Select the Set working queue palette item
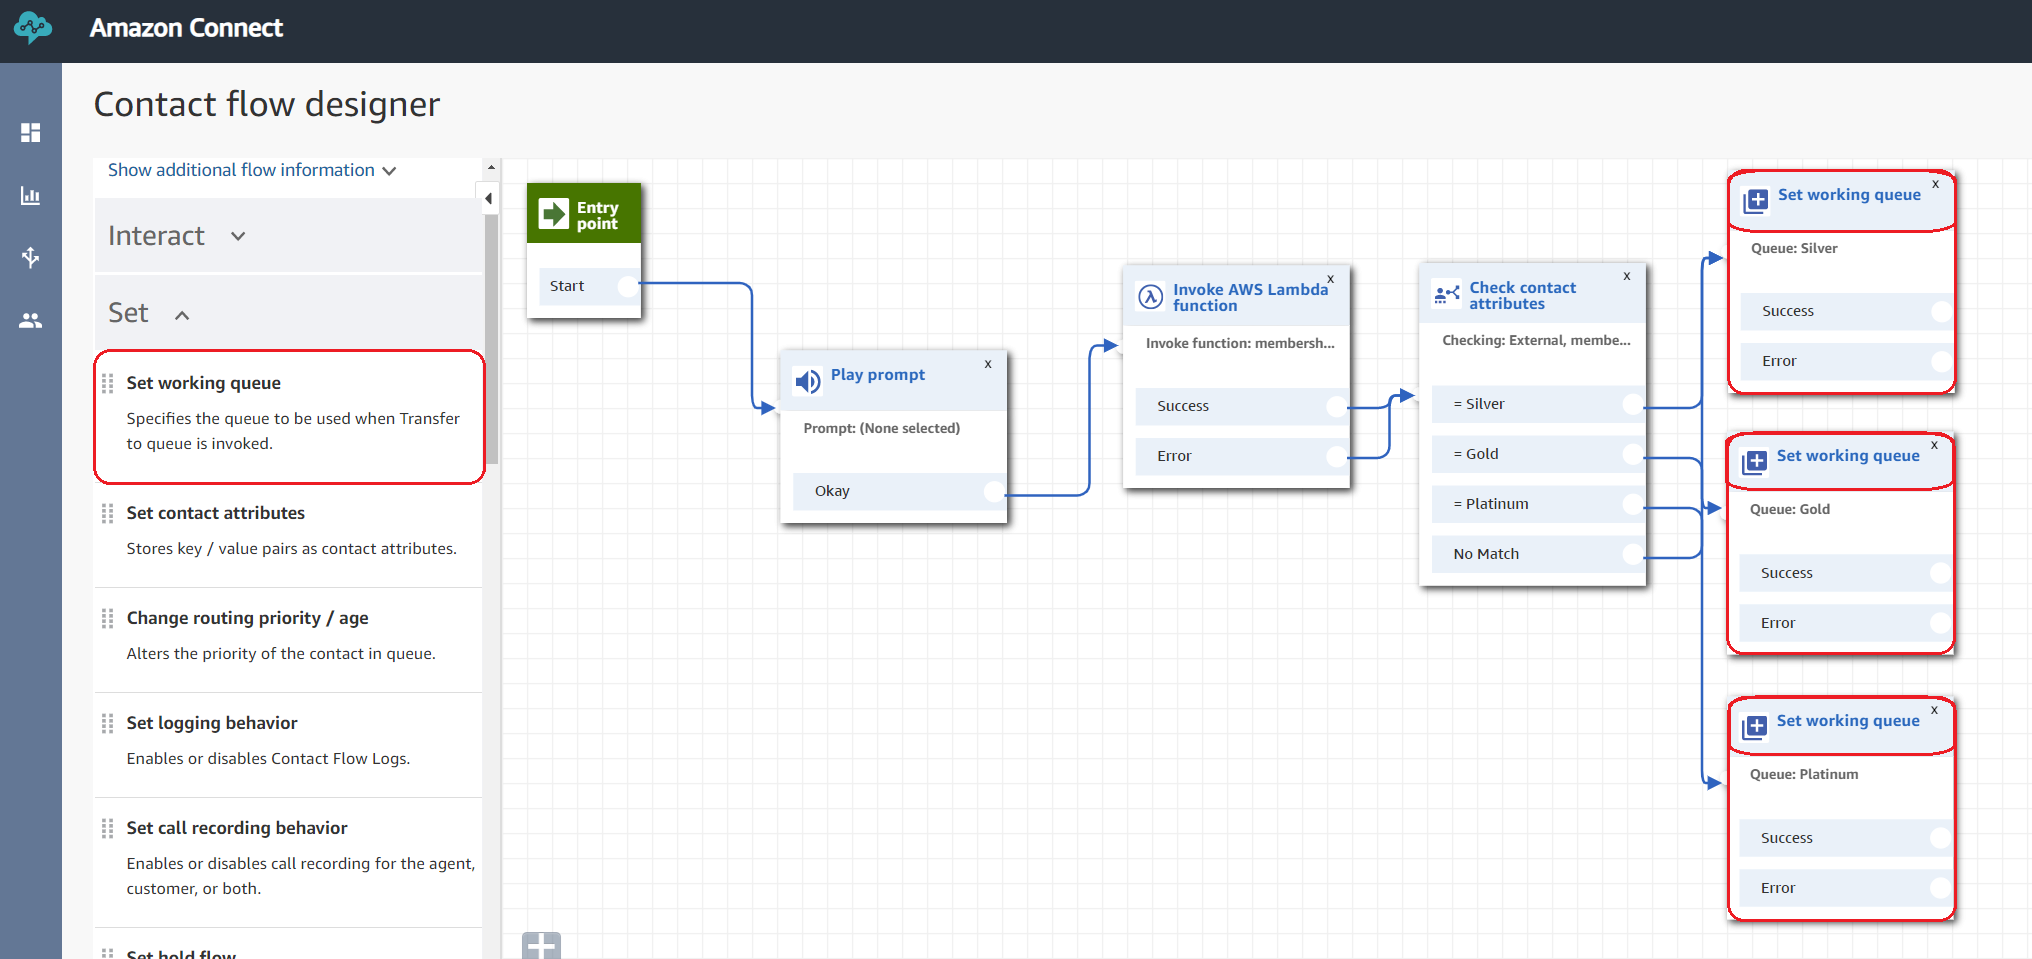This screenshot has width=2032, height=959. 289,417
